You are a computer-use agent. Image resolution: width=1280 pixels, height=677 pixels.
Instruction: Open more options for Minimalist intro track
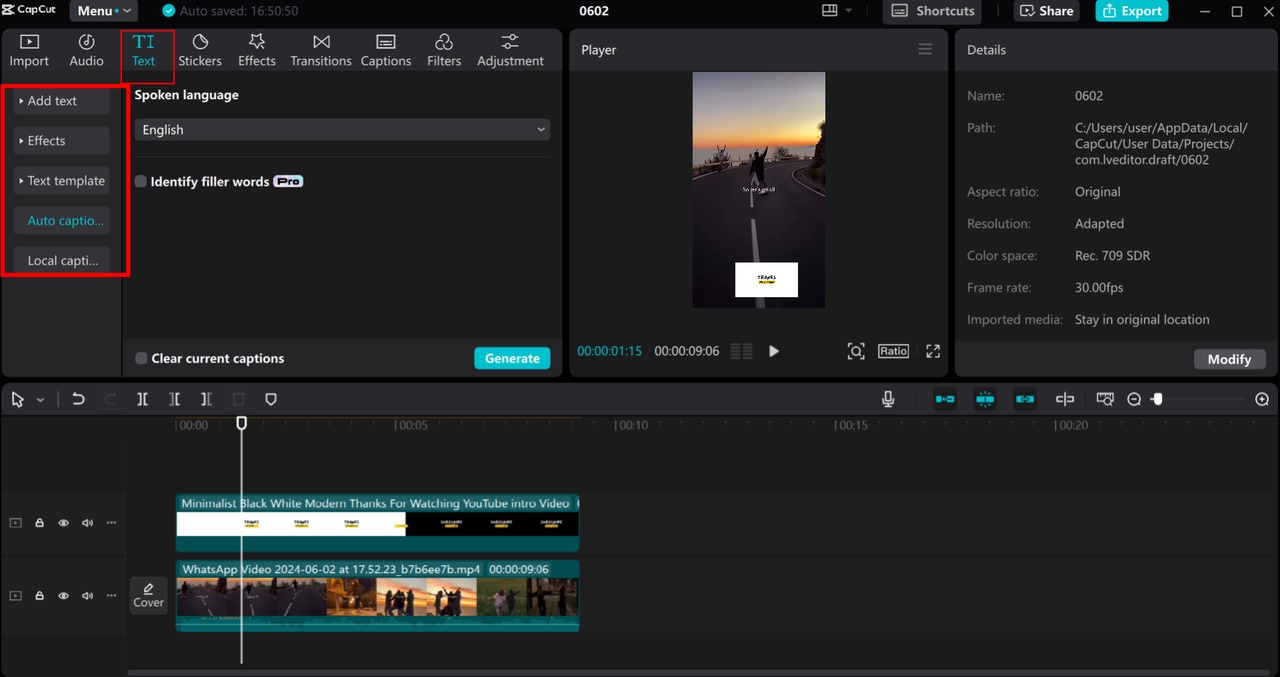(x=111, y=523)
